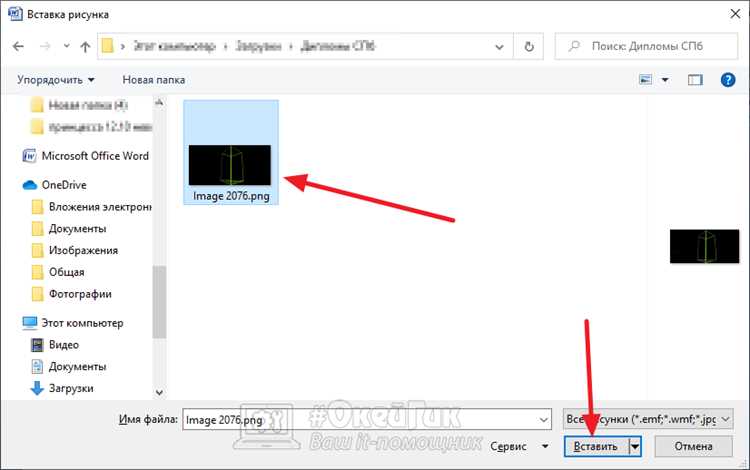The image size is (750, 470).
Task: Open the Изображения folder
Action: click(83, 251)
